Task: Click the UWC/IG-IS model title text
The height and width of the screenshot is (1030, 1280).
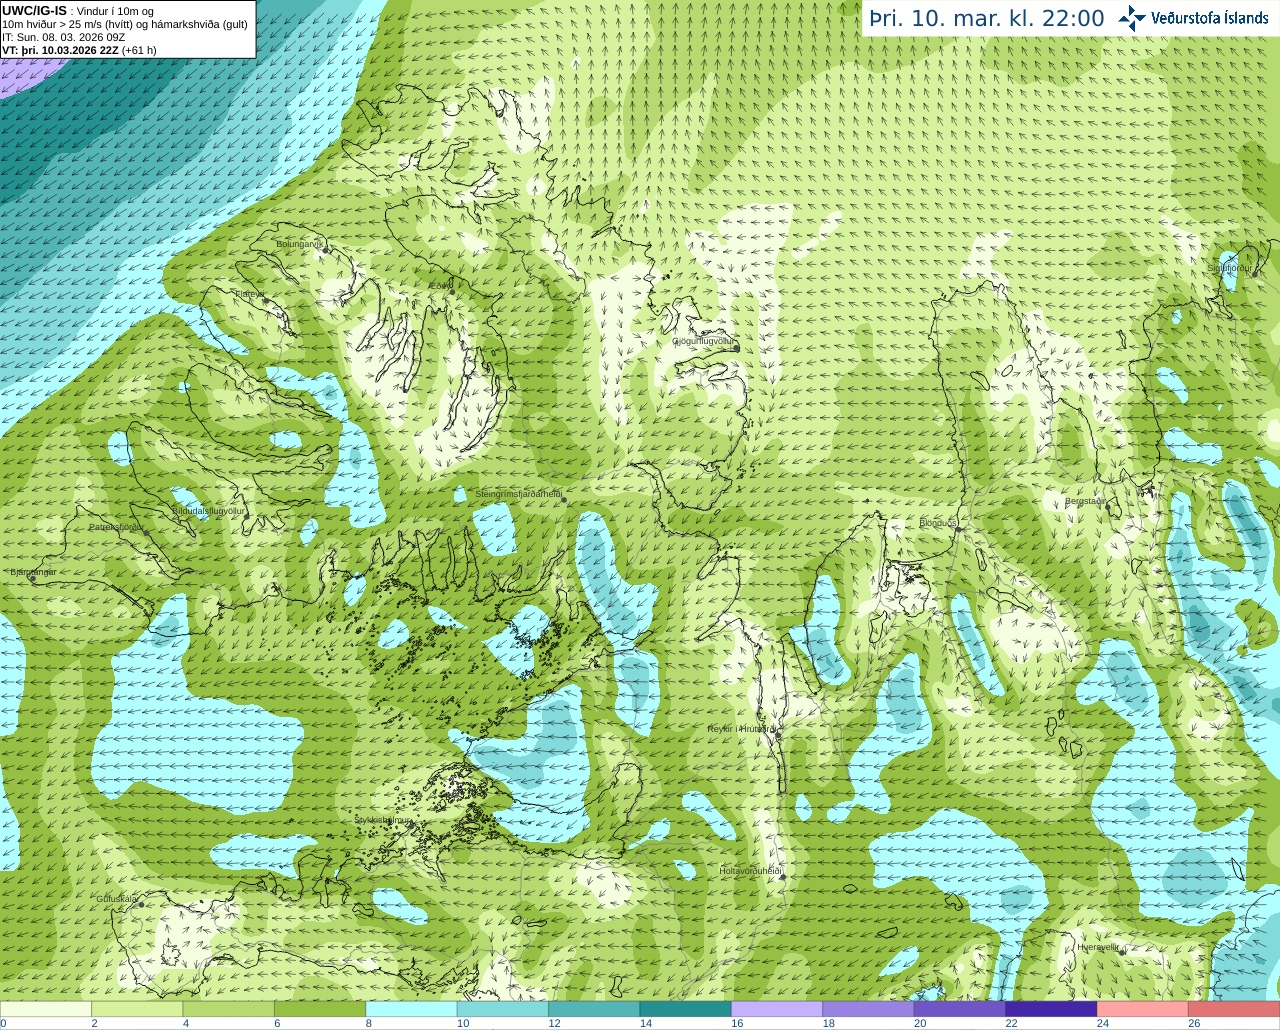Action: point(34,11)
